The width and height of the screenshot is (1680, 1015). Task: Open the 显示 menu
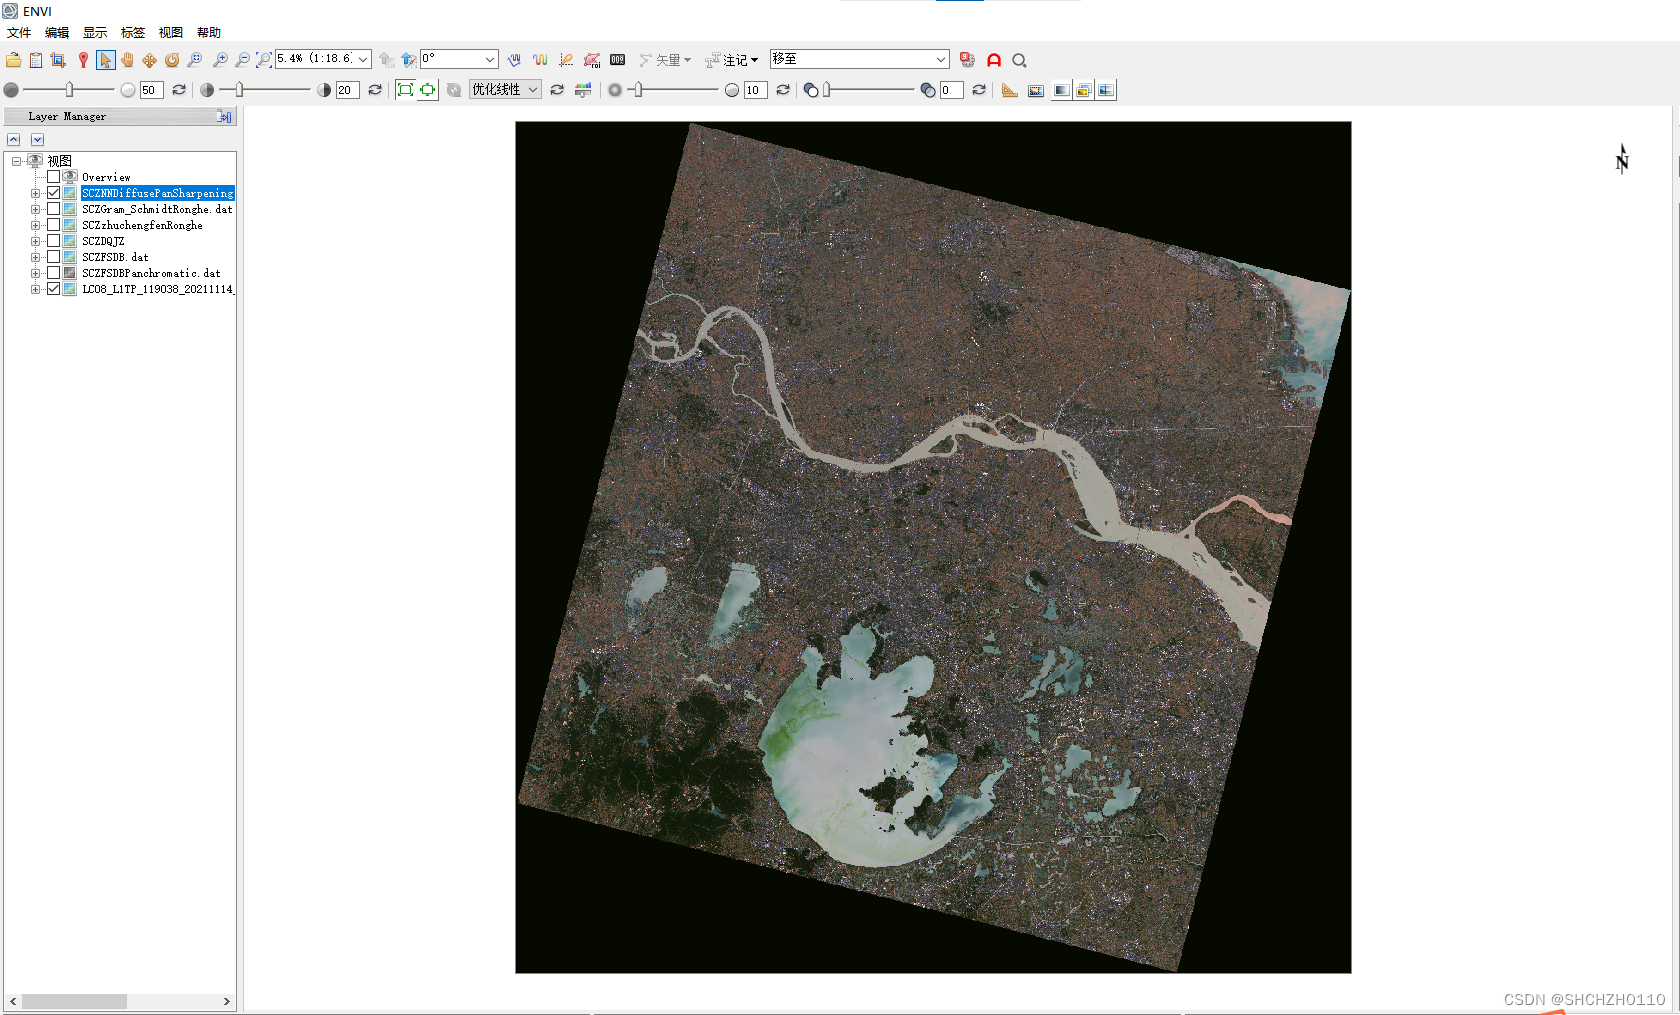(95, 33)
